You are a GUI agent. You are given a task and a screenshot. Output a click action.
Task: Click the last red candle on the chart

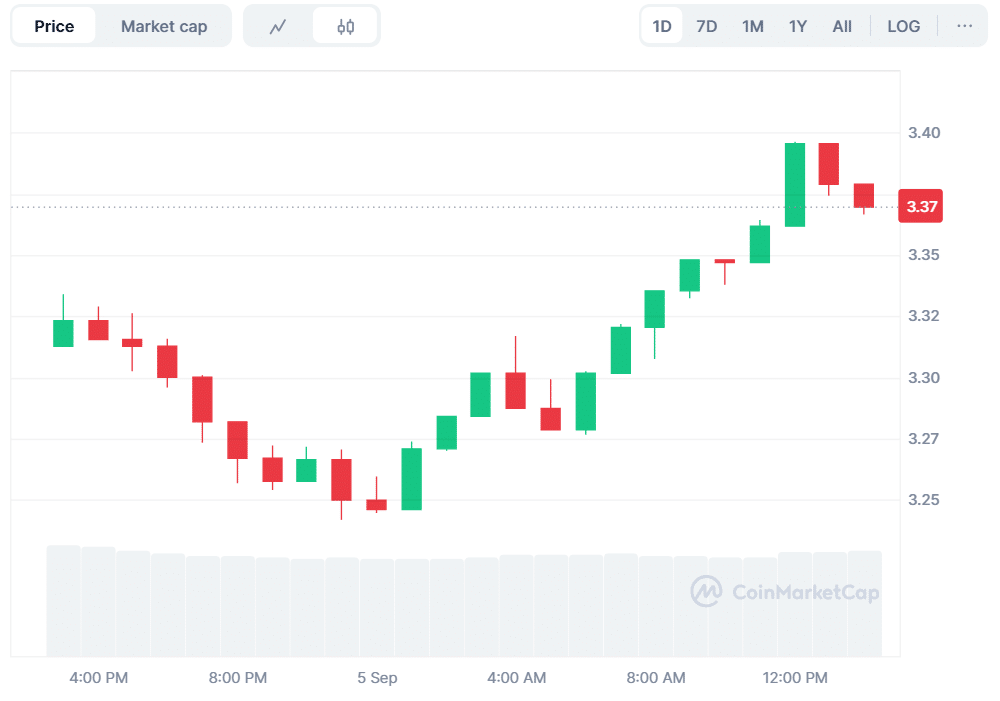point(864,196)
